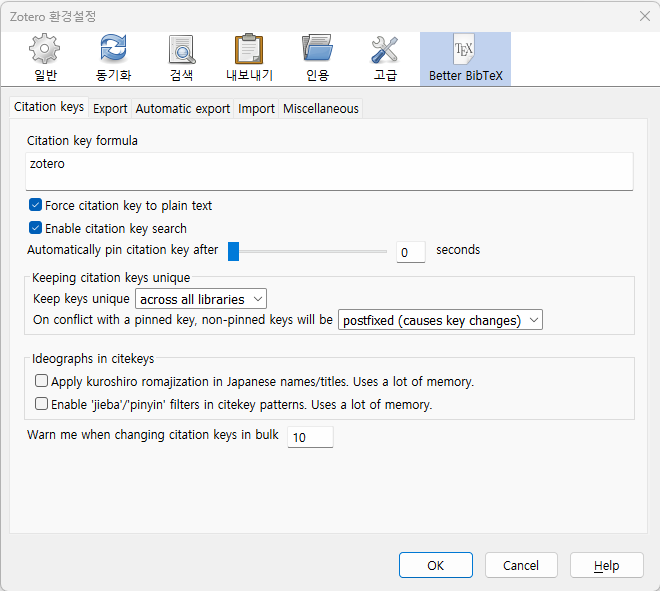This screenshot has width=660, height=591.
Task: Uncheck Force citation key to plain text
Action: [35, 205]
